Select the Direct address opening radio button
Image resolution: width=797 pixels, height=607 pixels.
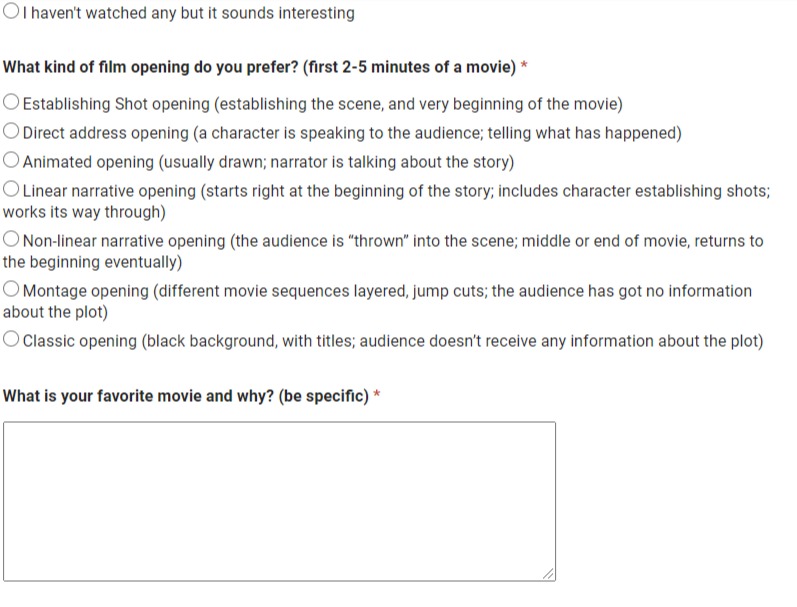tap(11, 132)
